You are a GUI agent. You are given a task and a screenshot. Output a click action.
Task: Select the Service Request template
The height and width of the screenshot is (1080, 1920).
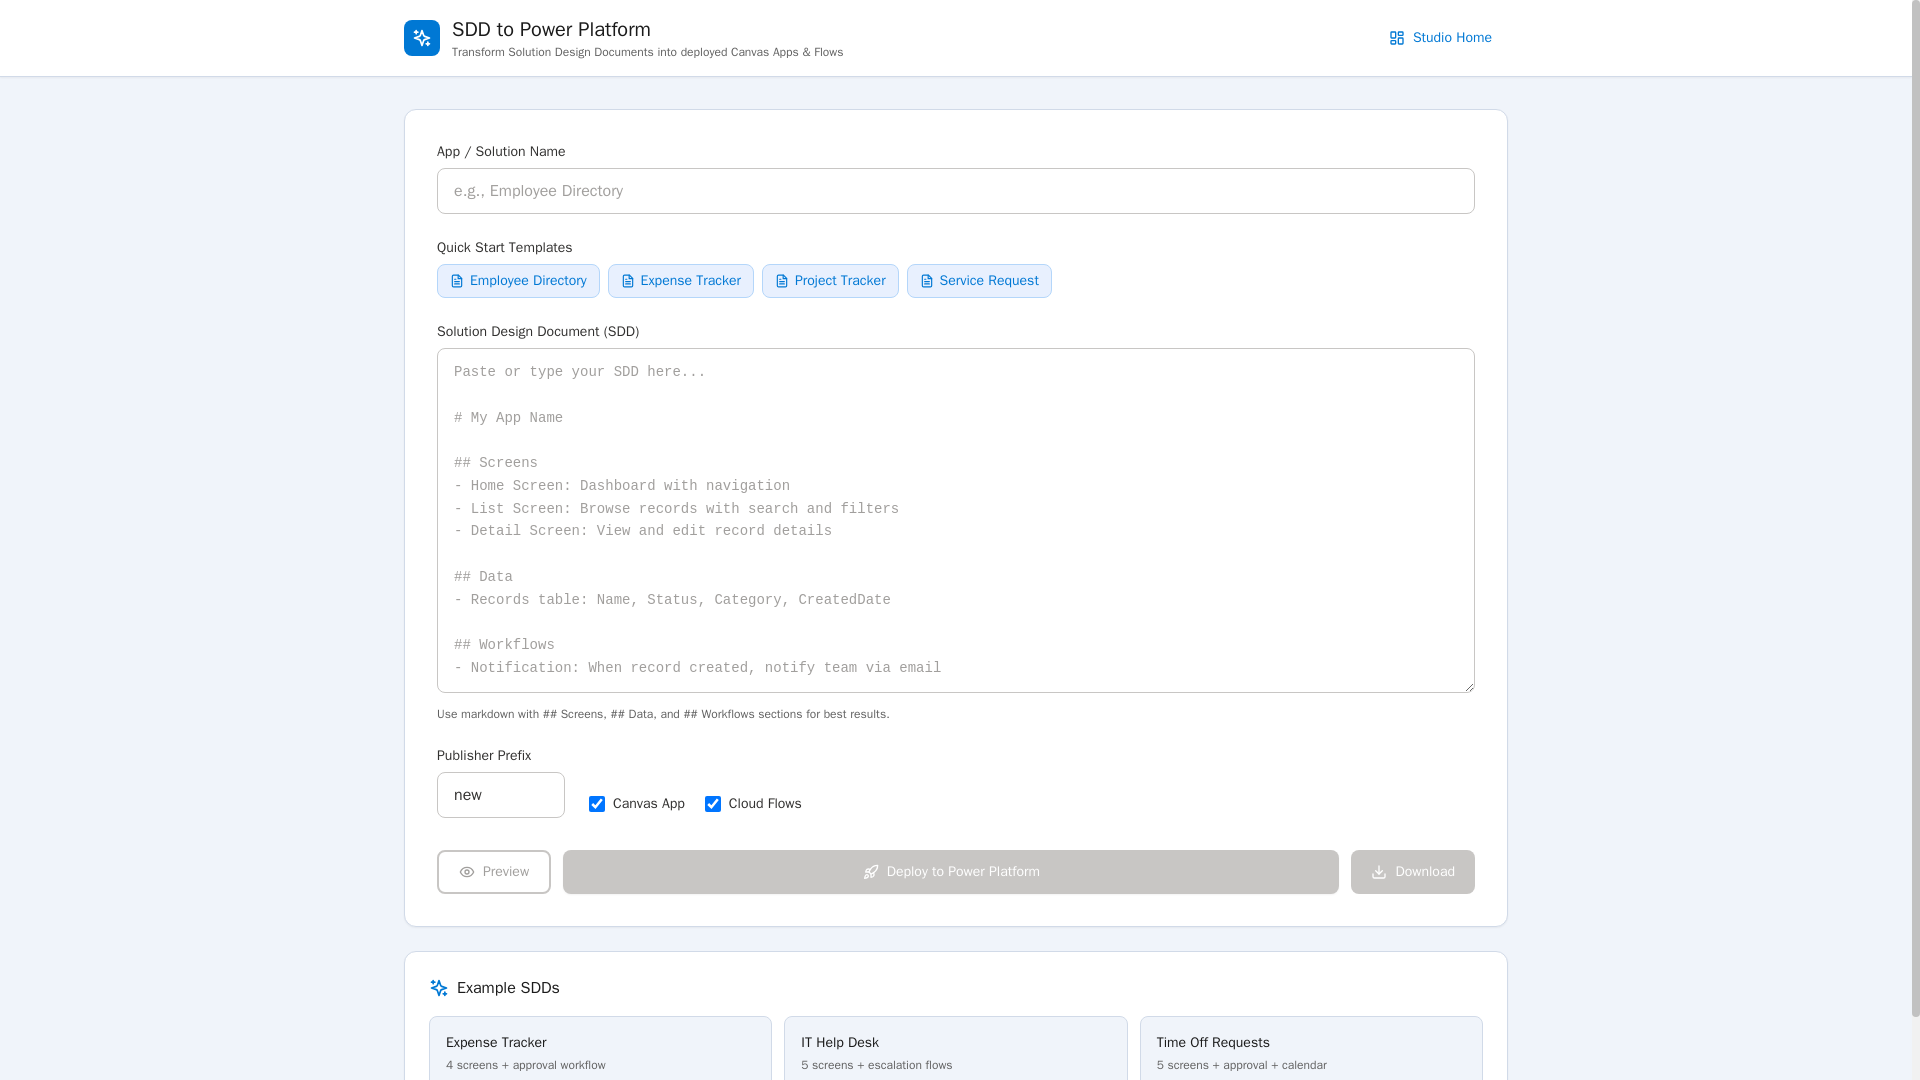click(x=979, y=281)
